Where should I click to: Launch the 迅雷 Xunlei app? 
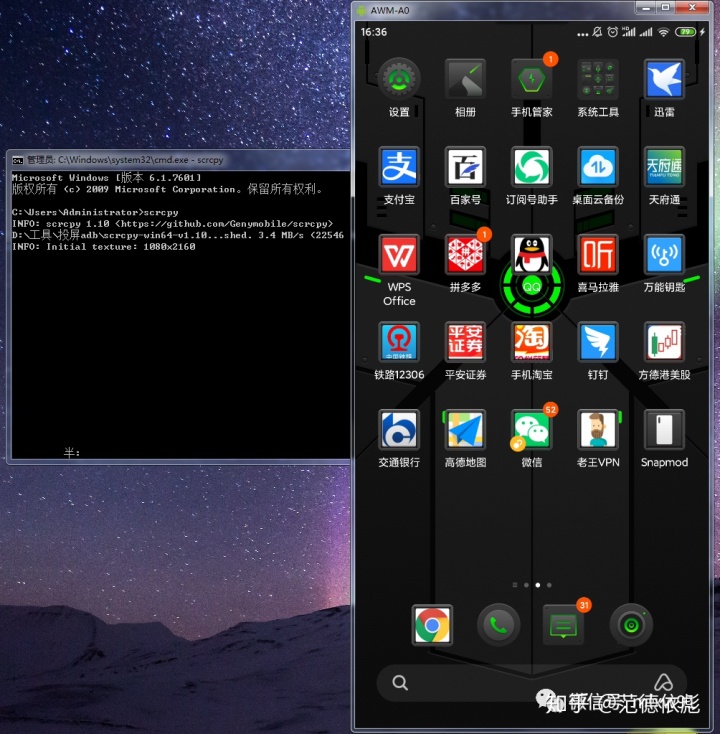[x=664, y=79]
